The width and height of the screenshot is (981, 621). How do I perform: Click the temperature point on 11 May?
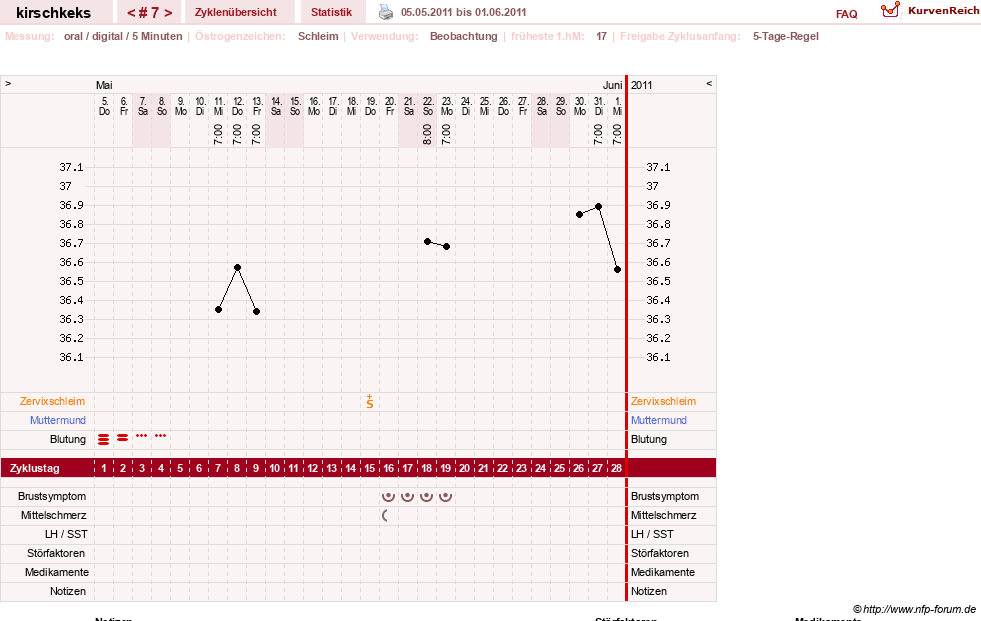pos(218,310)
